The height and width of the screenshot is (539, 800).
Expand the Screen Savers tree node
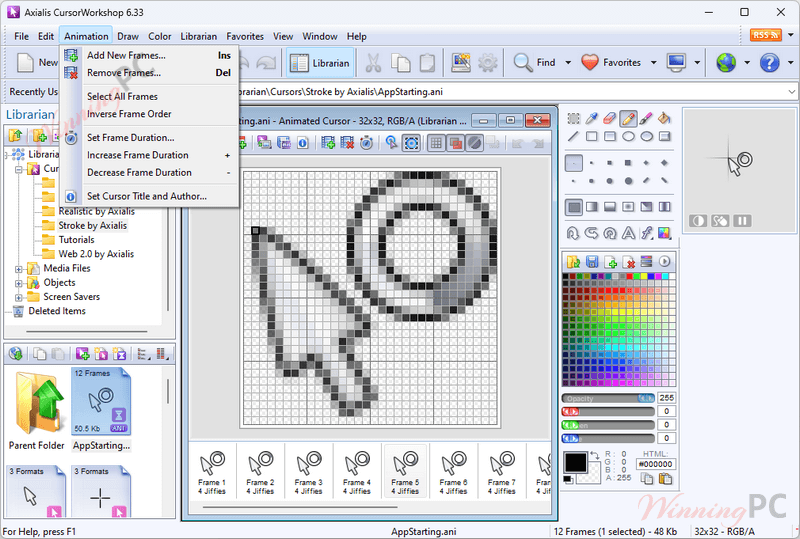tap(19, 298)
